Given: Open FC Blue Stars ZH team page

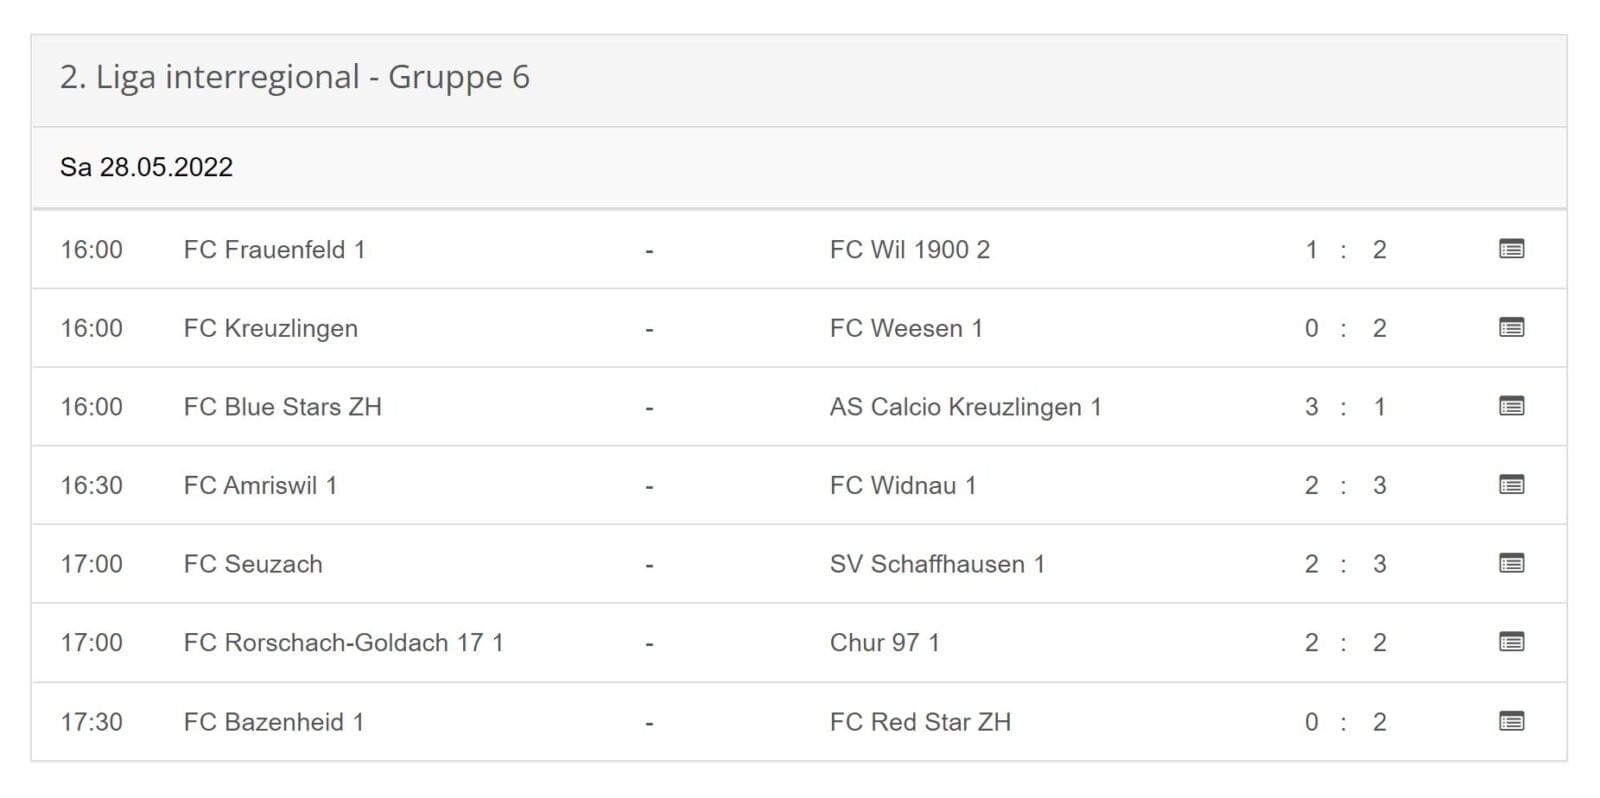Looking at the screenshot, I should point(282,407).
